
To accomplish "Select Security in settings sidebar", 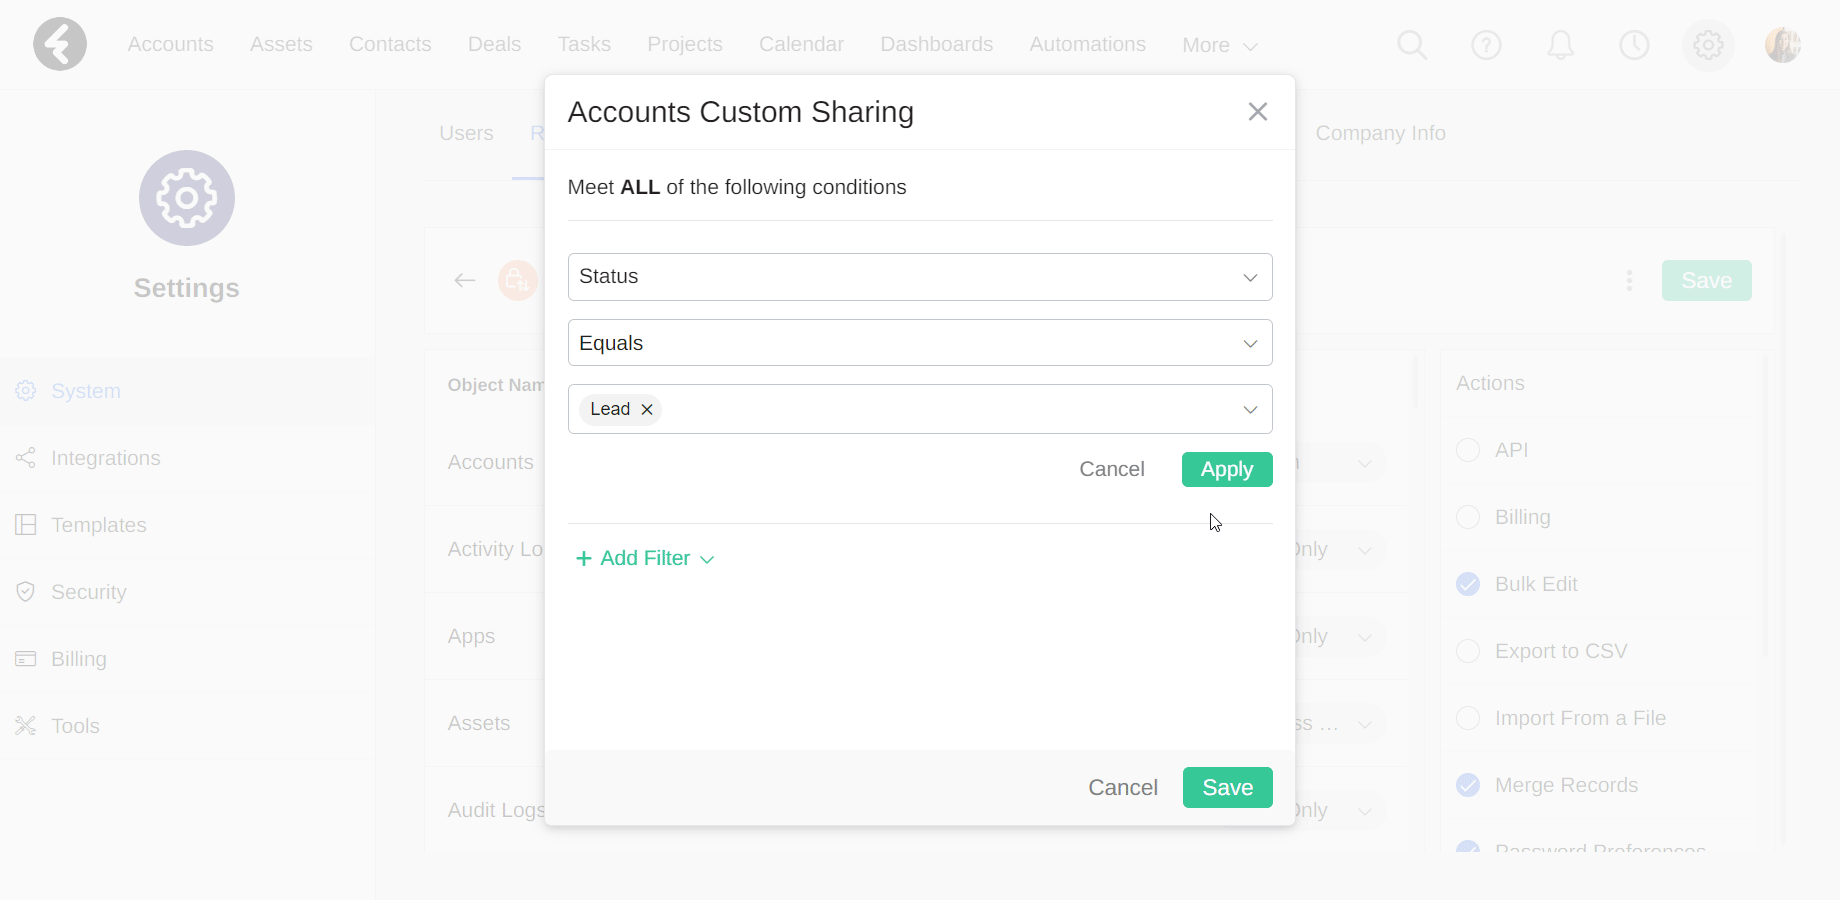I will point(89,592).
